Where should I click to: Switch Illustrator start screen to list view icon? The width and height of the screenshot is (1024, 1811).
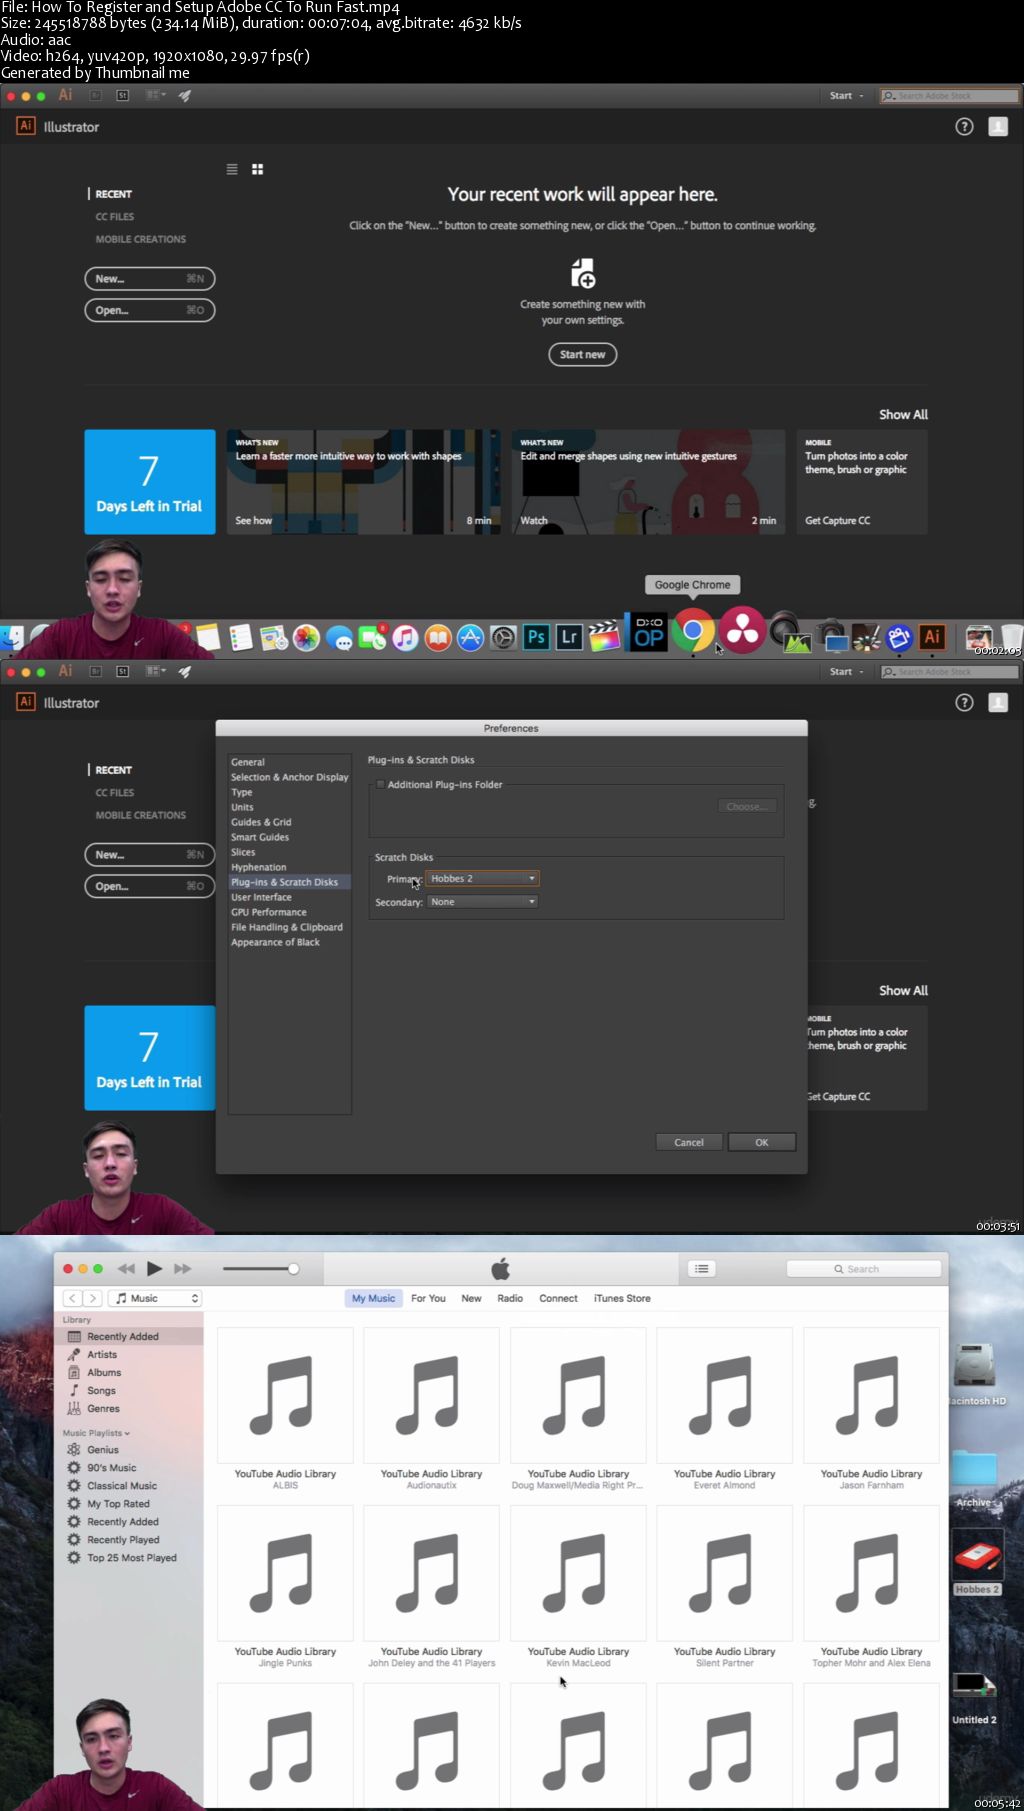[x=232, y=169]
